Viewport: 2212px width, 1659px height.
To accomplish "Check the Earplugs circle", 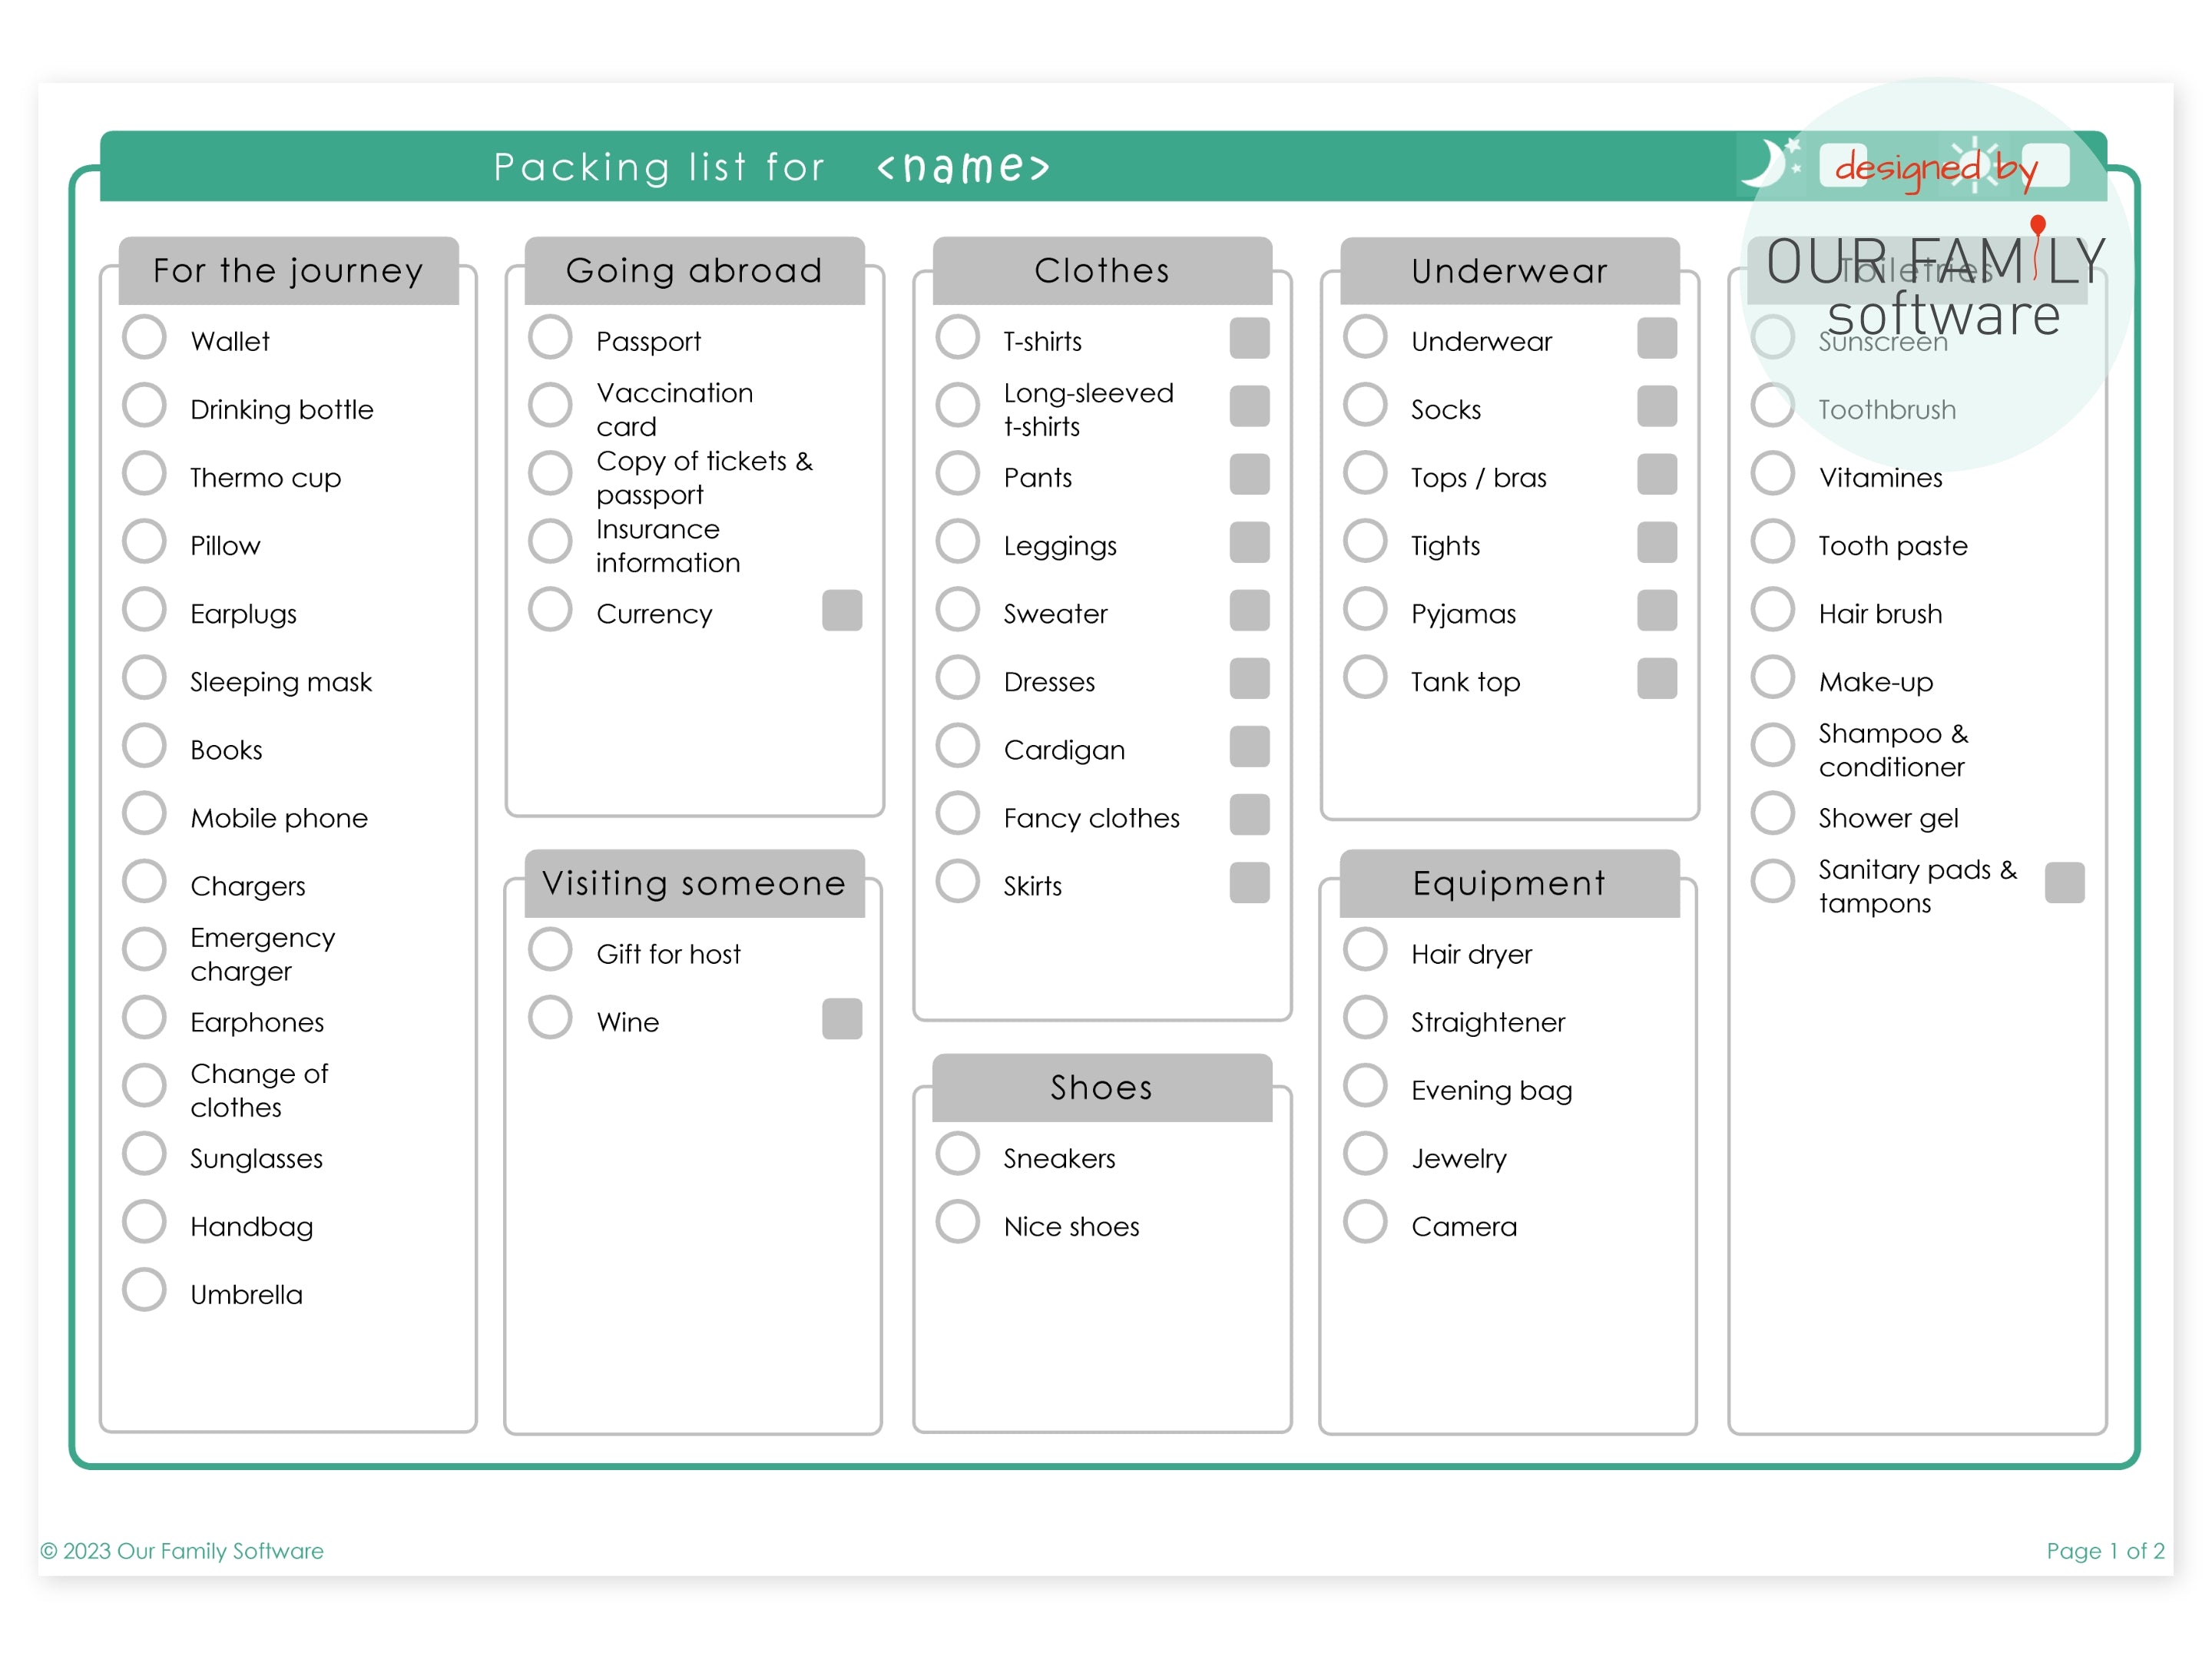I will click(144, 610).
